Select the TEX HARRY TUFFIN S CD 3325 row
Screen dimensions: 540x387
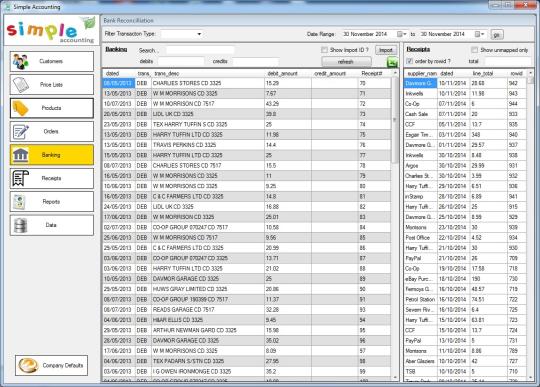coord(247,124)
